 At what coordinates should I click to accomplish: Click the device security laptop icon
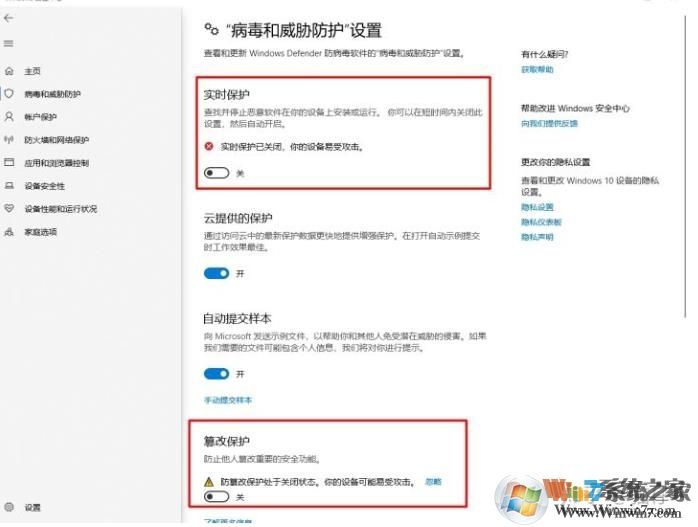coord(9,186)
